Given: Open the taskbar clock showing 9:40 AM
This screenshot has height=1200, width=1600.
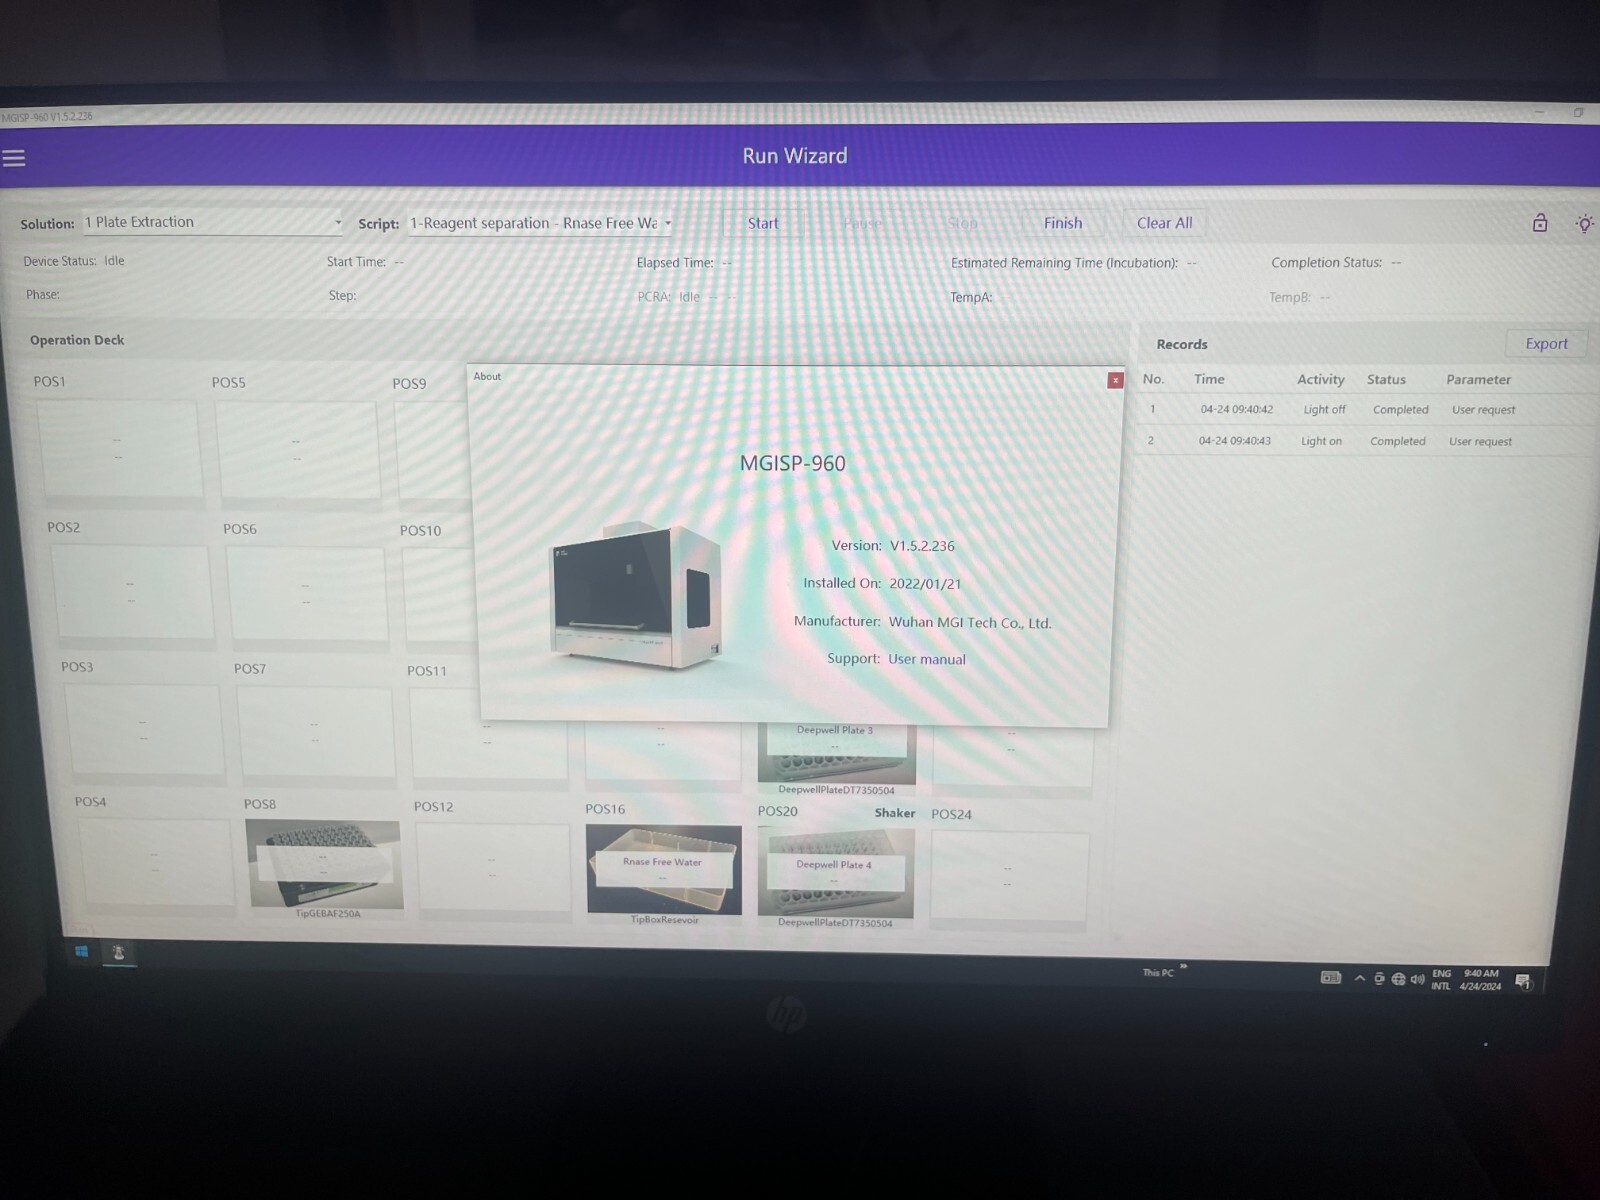Looking at the screenshot, I should click(1480, 979).
